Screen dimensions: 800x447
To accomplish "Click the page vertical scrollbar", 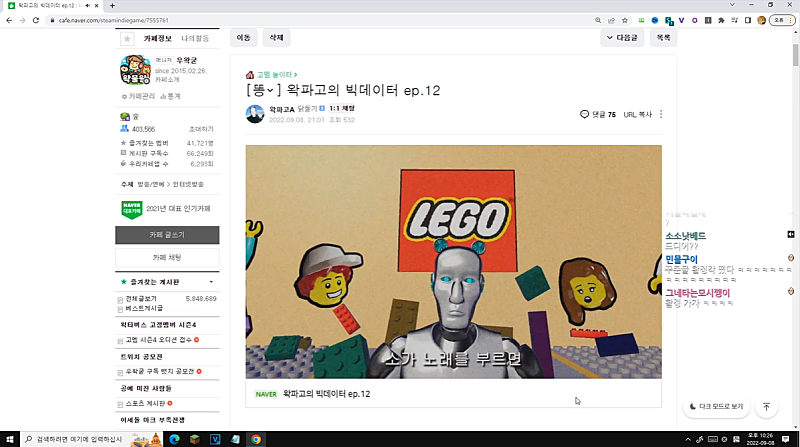I will tap(796, 55).
